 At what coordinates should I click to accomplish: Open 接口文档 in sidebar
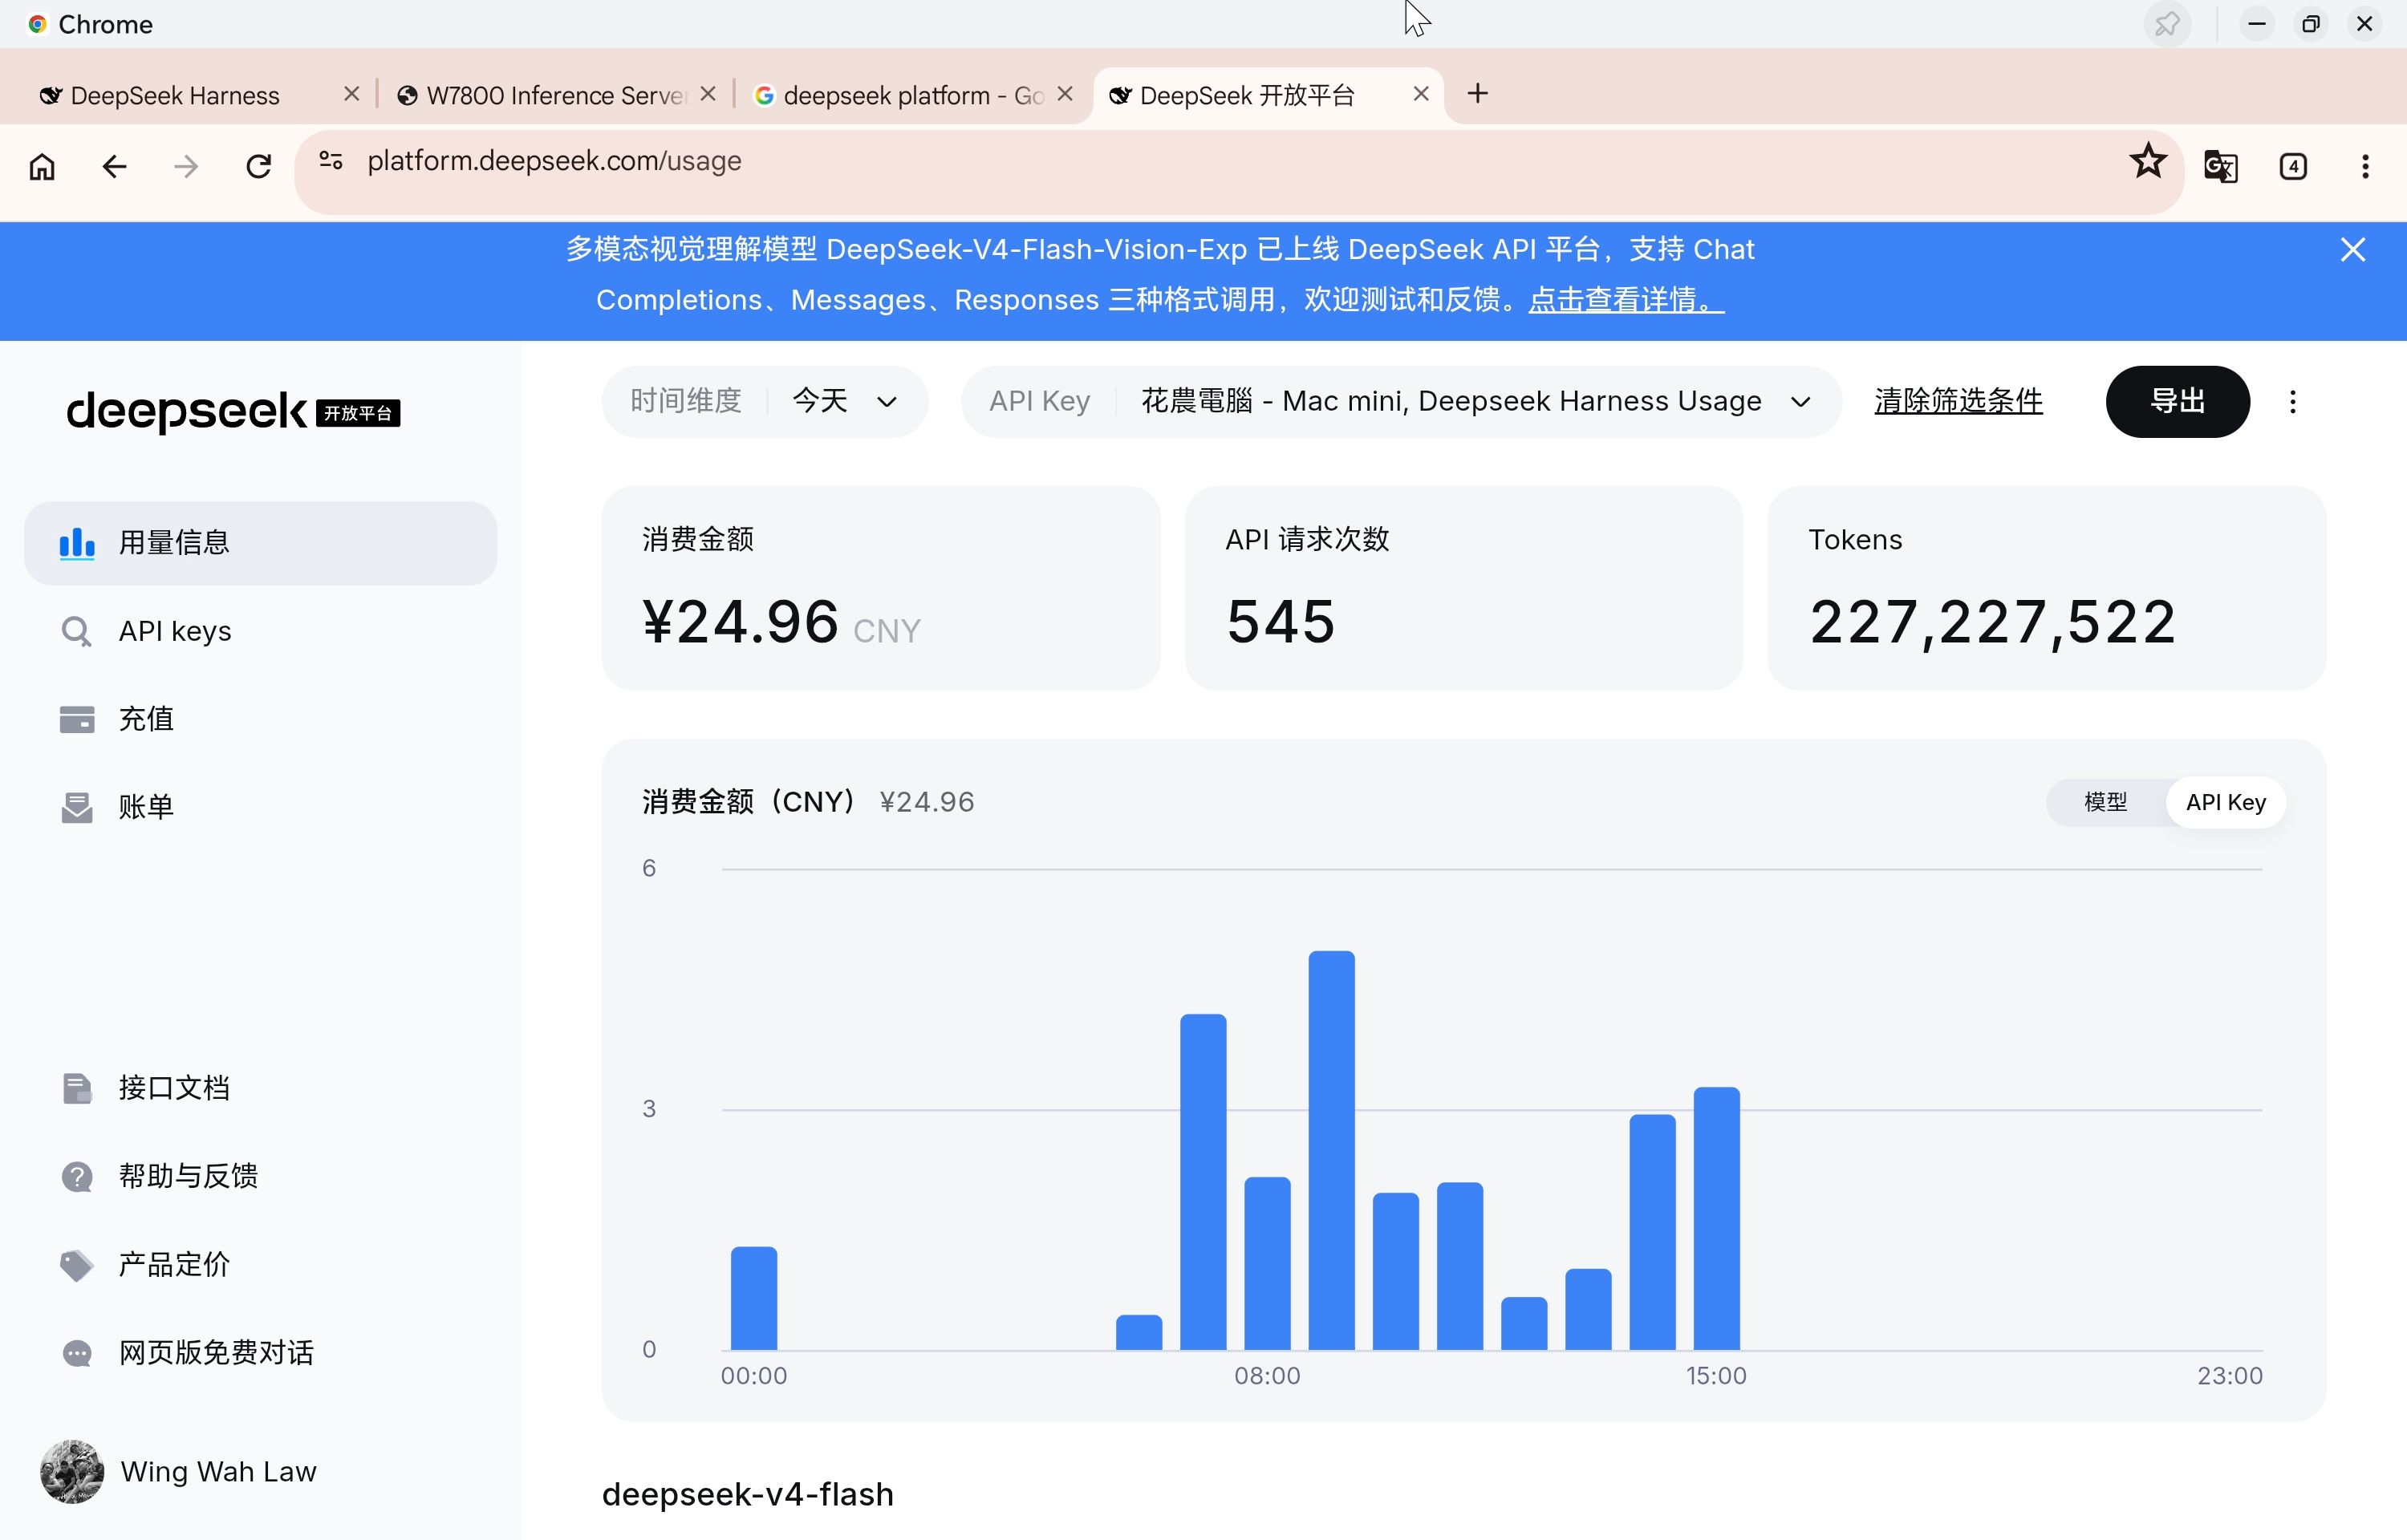pos(260,1089)
